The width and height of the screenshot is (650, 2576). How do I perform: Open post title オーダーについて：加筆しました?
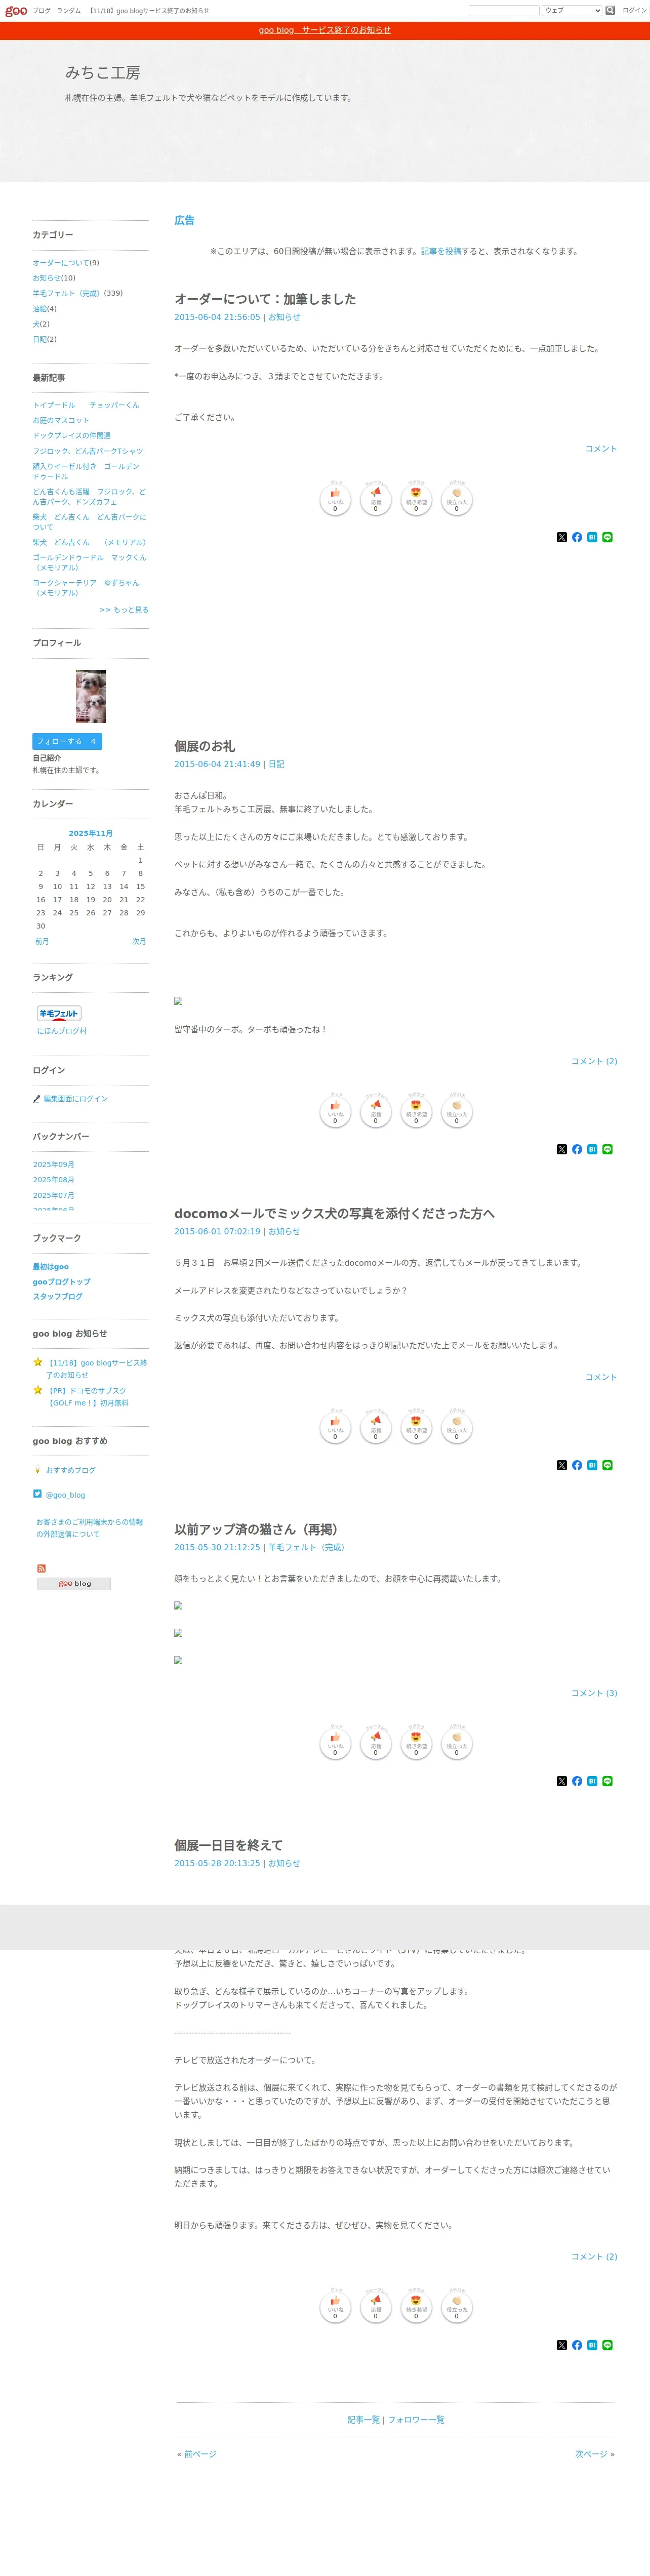tap(265, 299)
